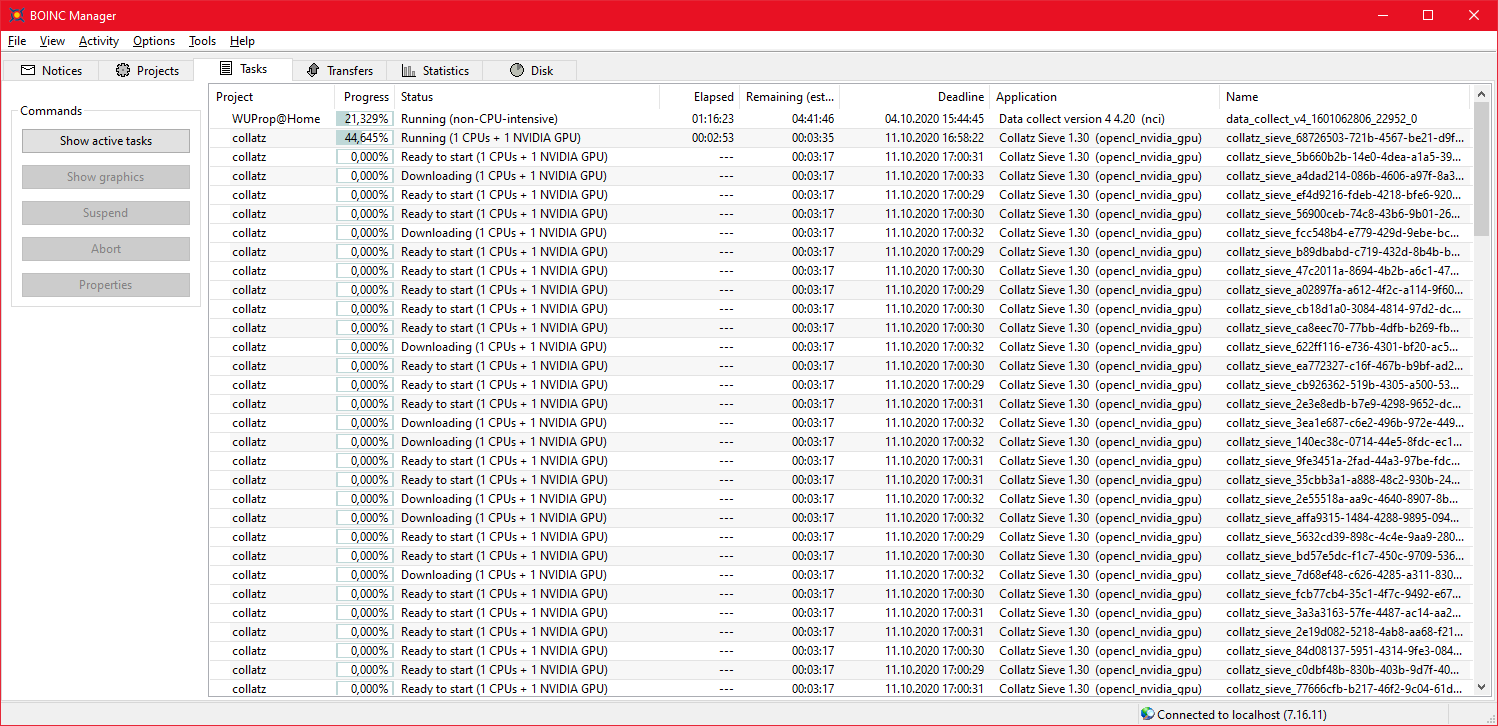Click the 44,645% progress bar for collatz
Screen dimensions: 1498x726
click(x=364, y=138)
